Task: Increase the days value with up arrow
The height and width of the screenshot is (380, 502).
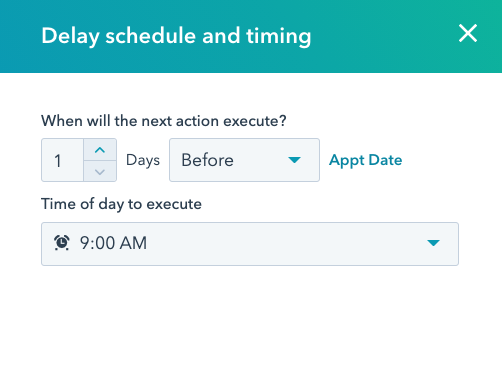Action: coord(100,150)
